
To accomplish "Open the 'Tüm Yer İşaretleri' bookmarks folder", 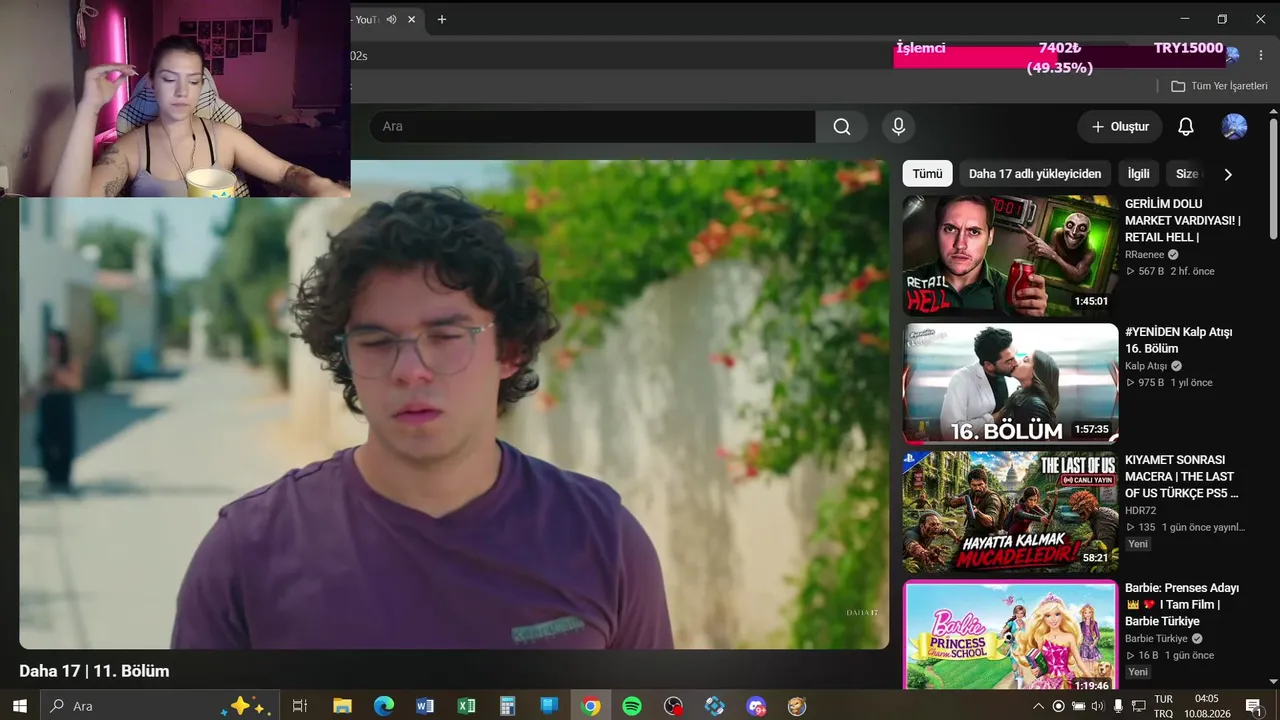I will 1219,86.
